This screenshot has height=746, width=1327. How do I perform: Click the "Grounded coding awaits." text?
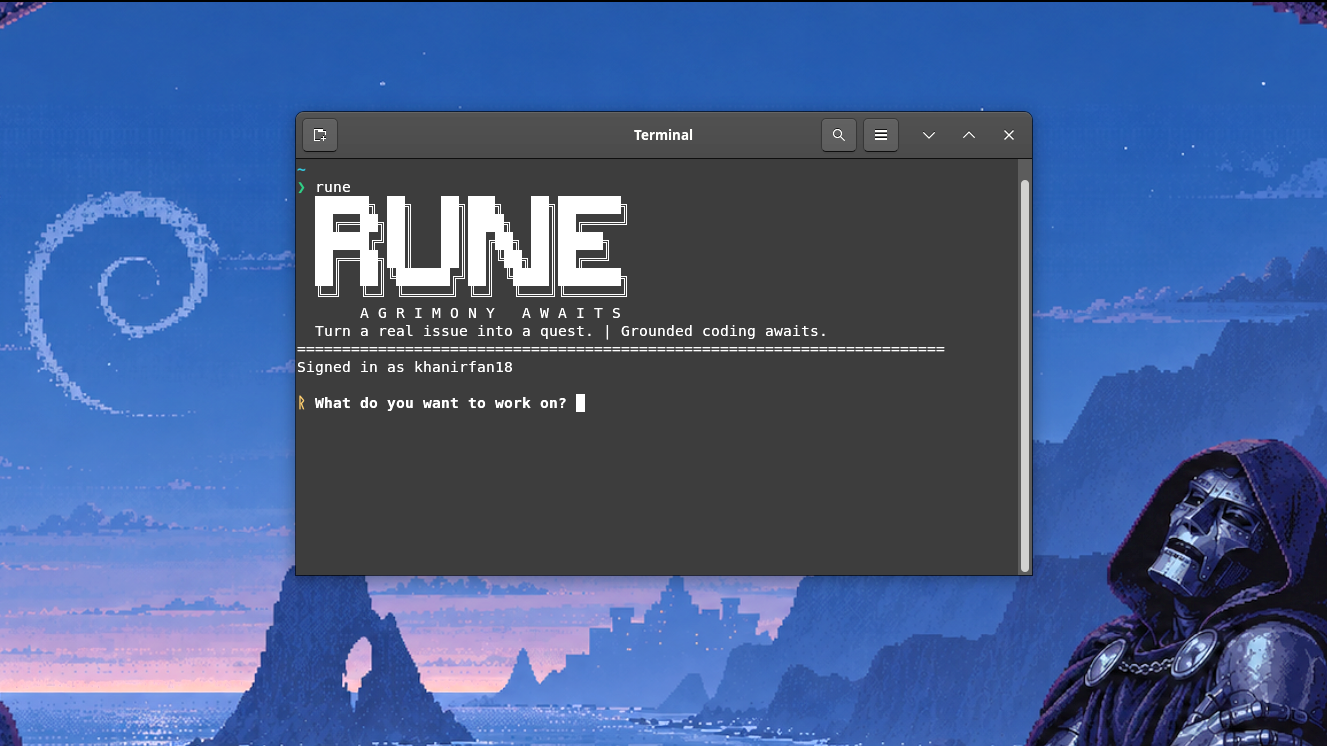point(724,331)
